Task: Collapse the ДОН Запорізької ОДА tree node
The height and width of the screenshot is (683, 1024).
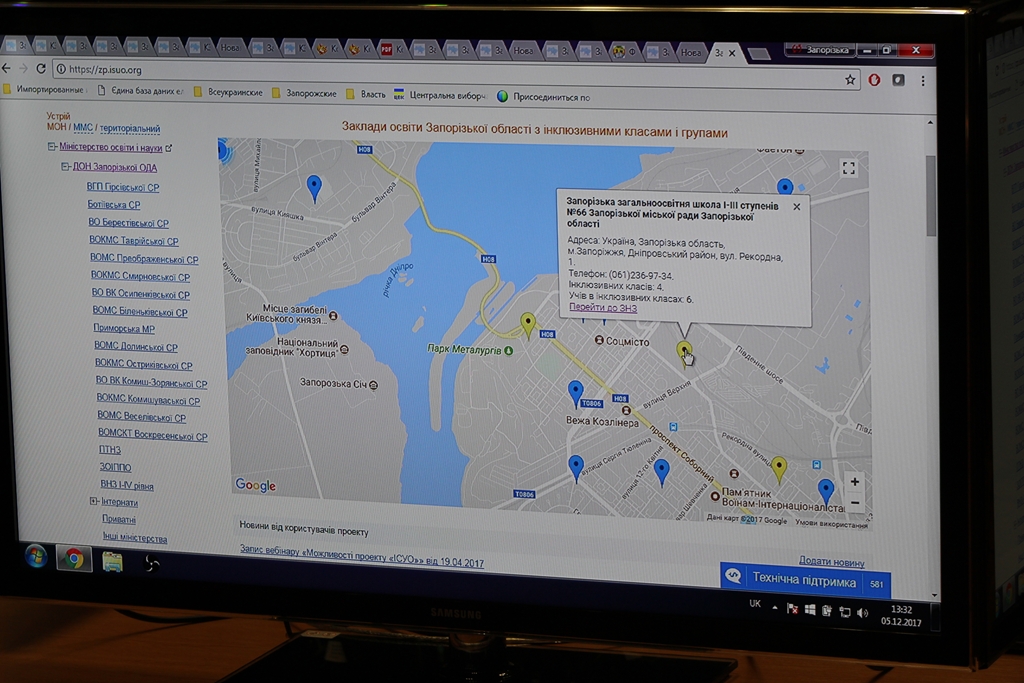Action: click(65, 167)
